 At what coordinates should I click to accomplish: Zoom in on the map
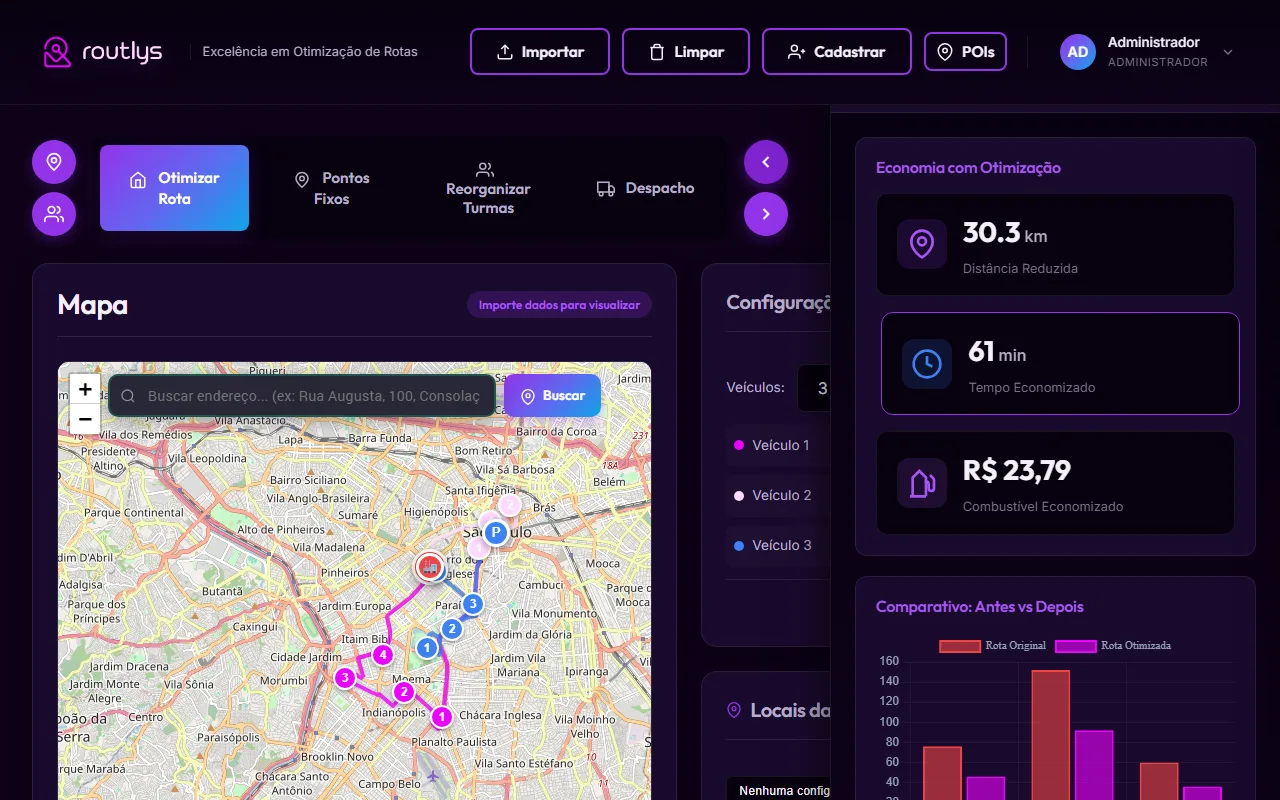click(x=85, y=389)
